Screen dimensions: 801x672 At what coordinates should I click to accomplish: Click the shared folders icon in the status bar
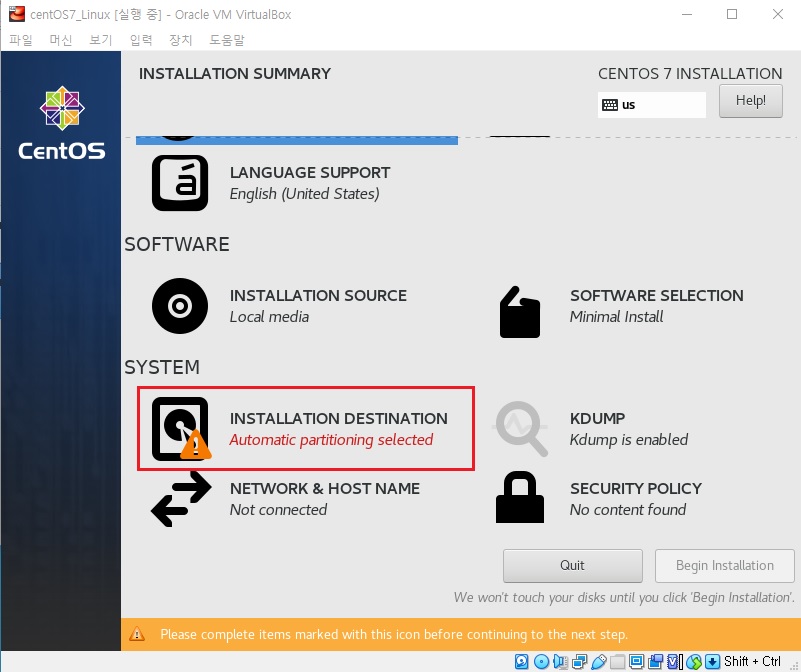point(617,661)
